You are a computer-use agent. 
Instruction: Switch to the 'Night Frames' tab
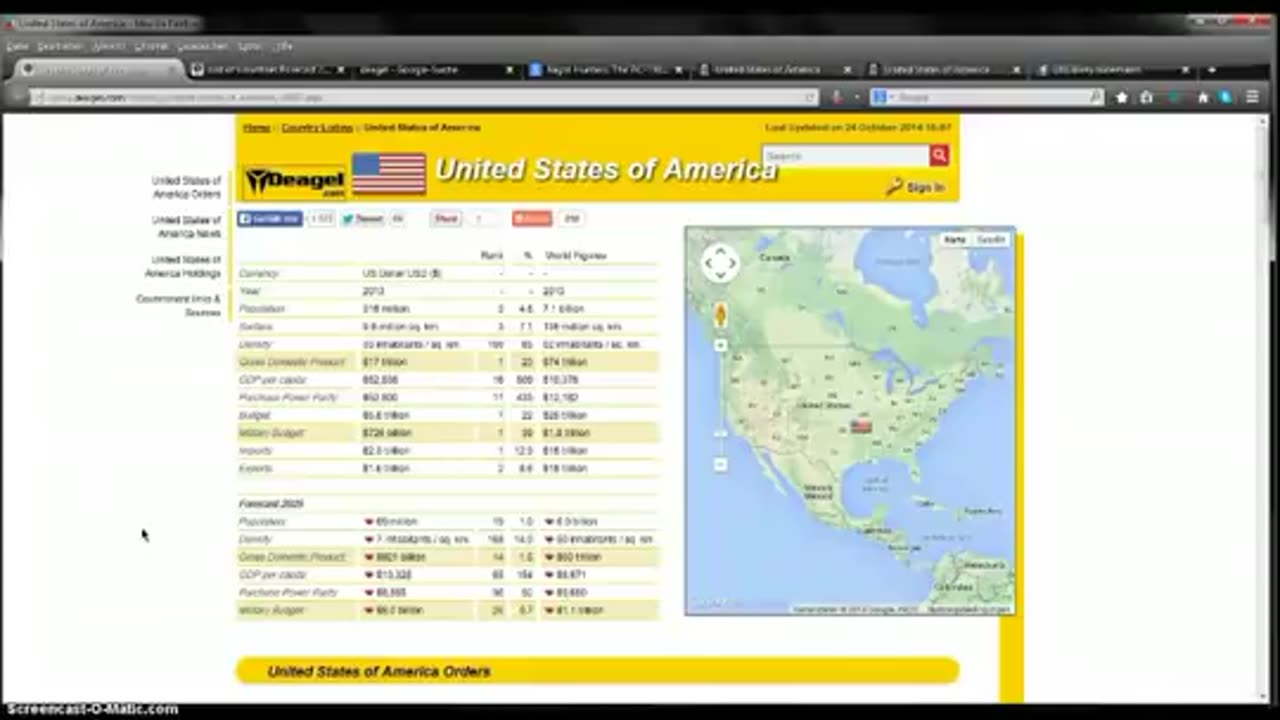click(x=606, y=70)
